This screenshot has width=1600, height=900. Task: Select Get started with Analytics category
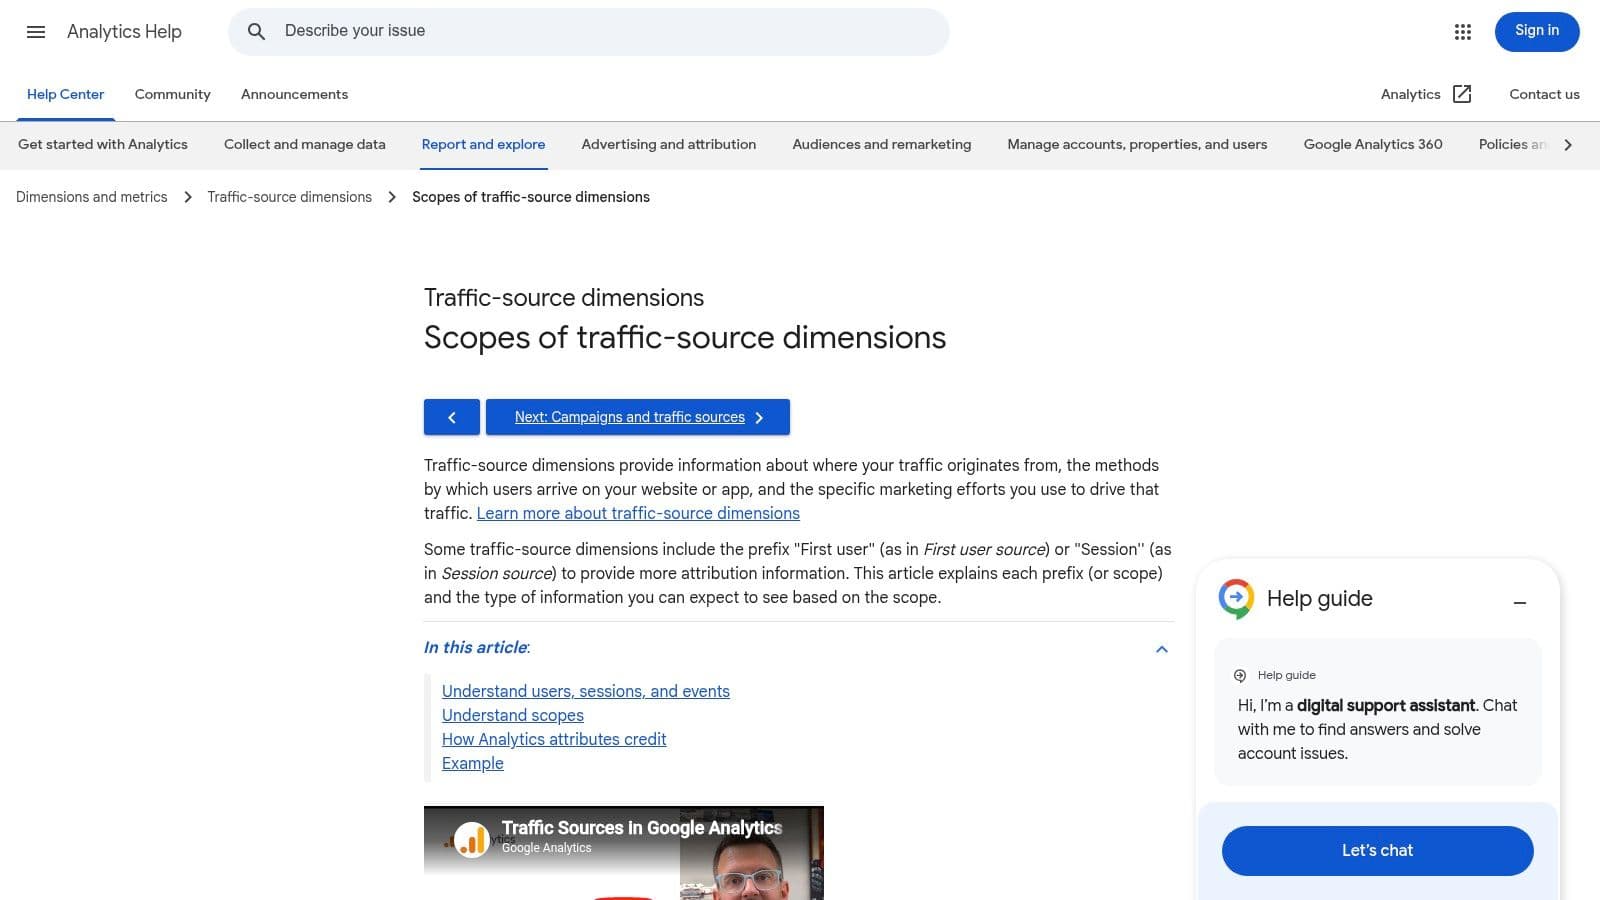[x=103, y=144]
